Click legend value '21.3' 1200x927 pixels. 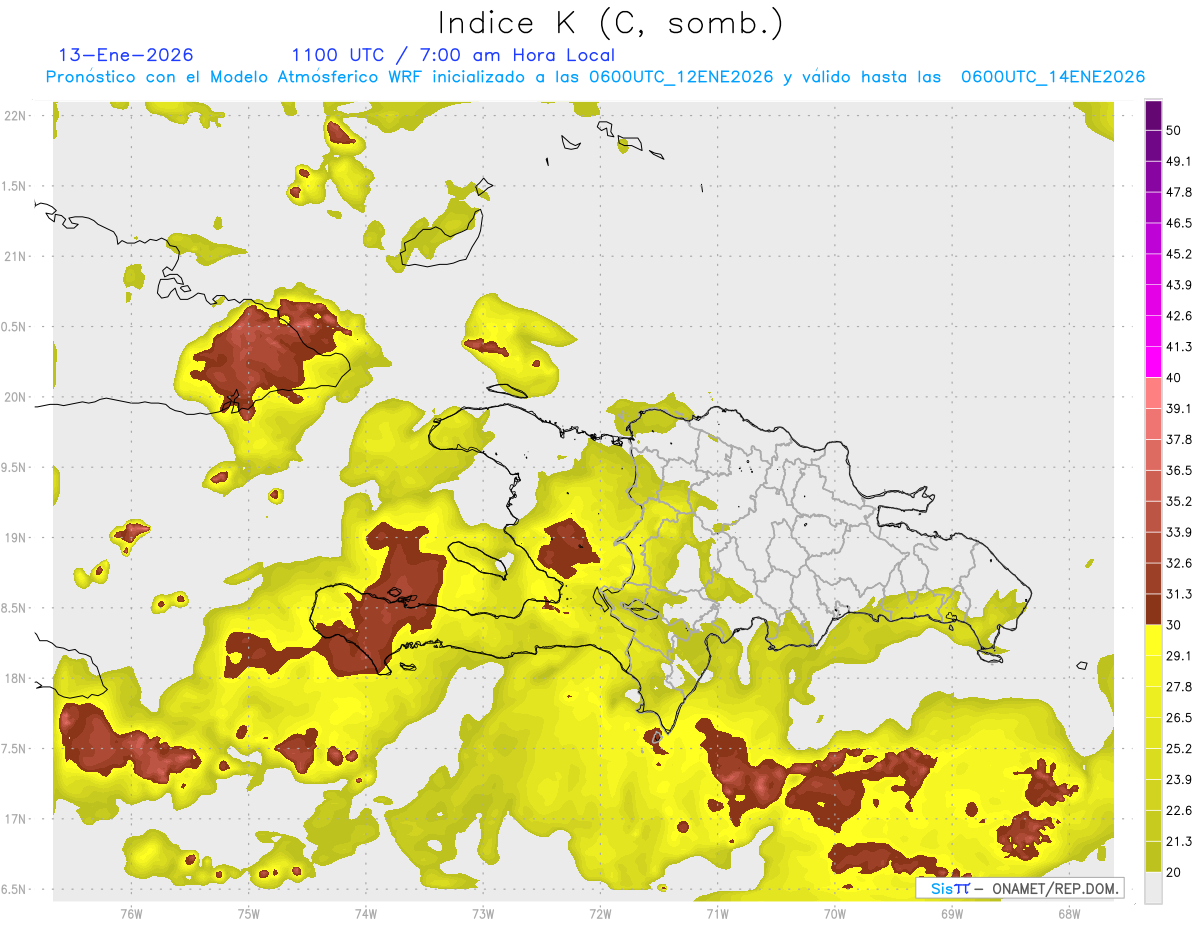1178,842
